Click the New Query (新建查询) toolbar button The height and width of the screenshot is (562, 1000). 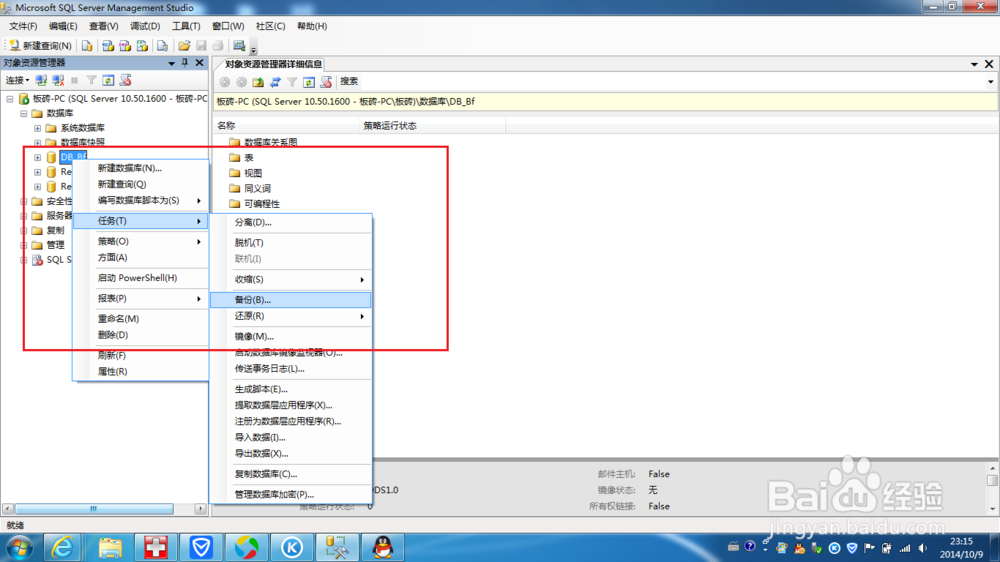[40, 45]
